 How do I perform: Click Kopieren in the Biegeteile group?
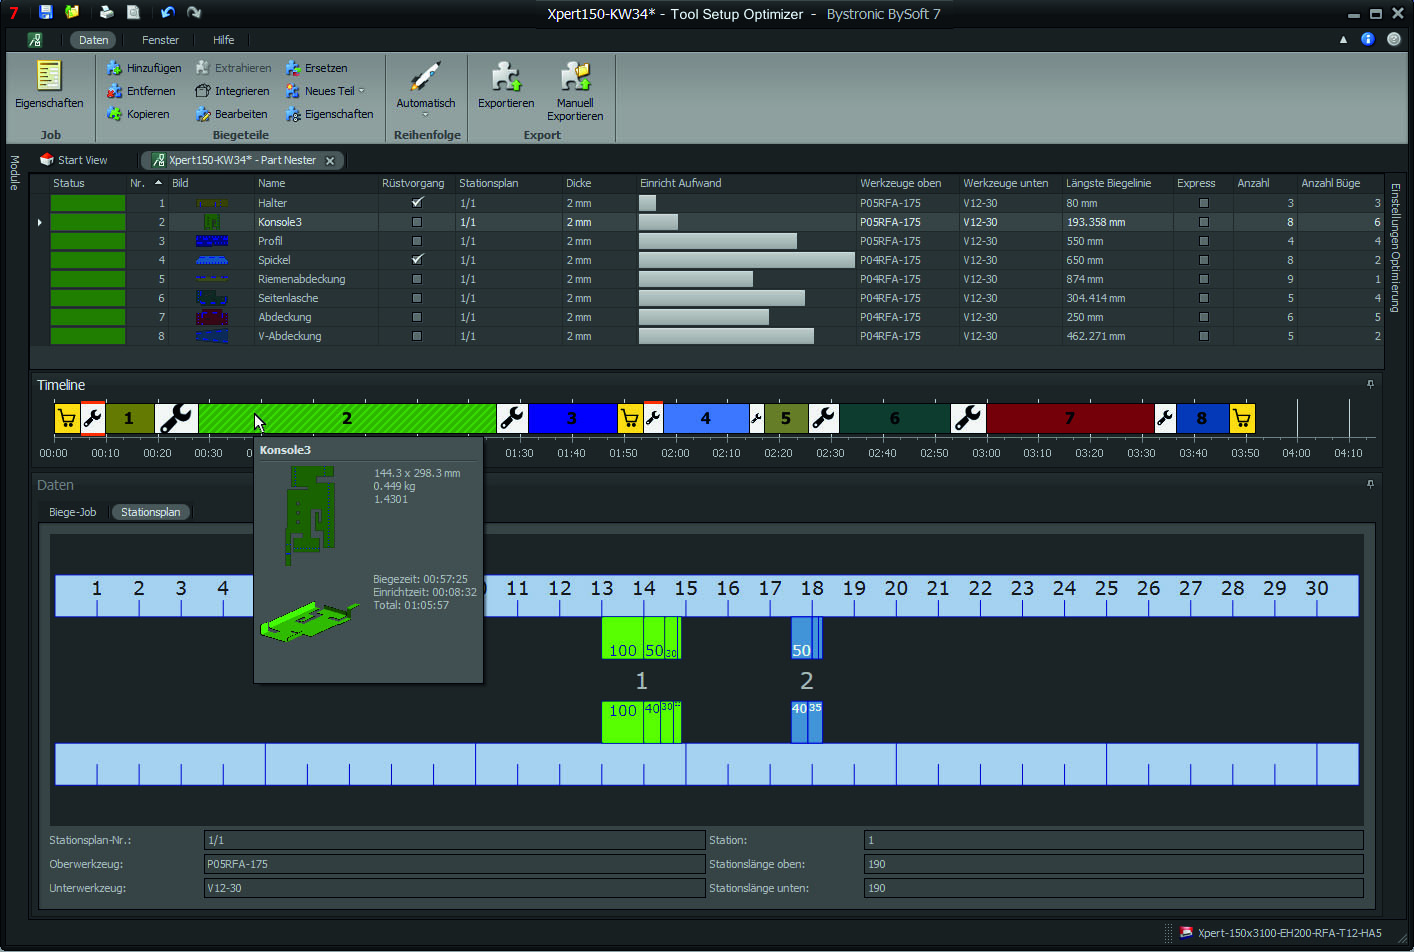(138, 114)
